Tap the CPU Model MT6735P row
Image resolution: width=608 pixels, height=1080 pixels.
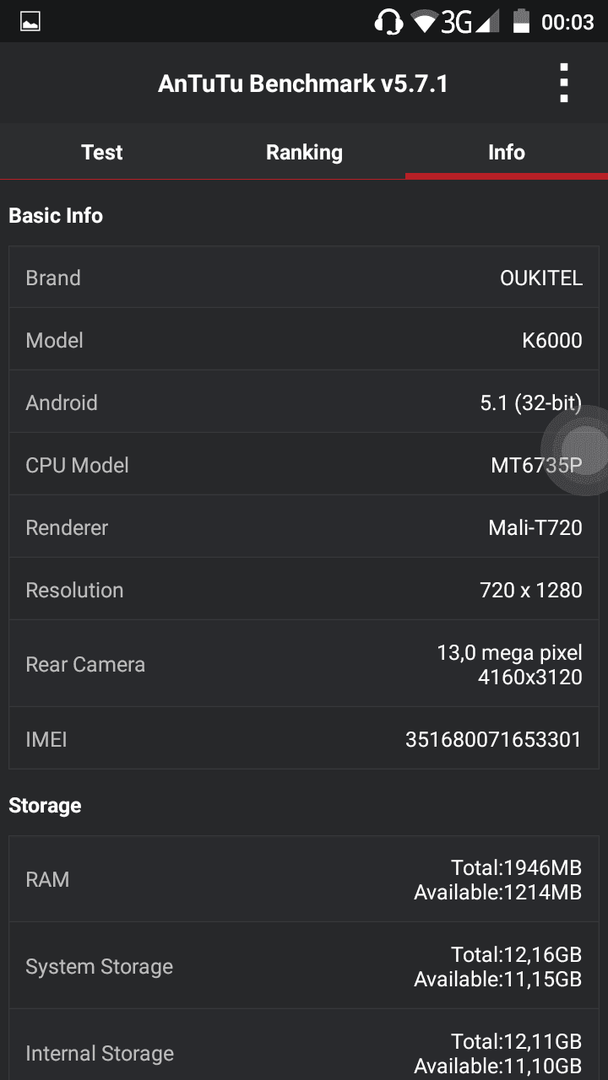click(x=304, y=464)
